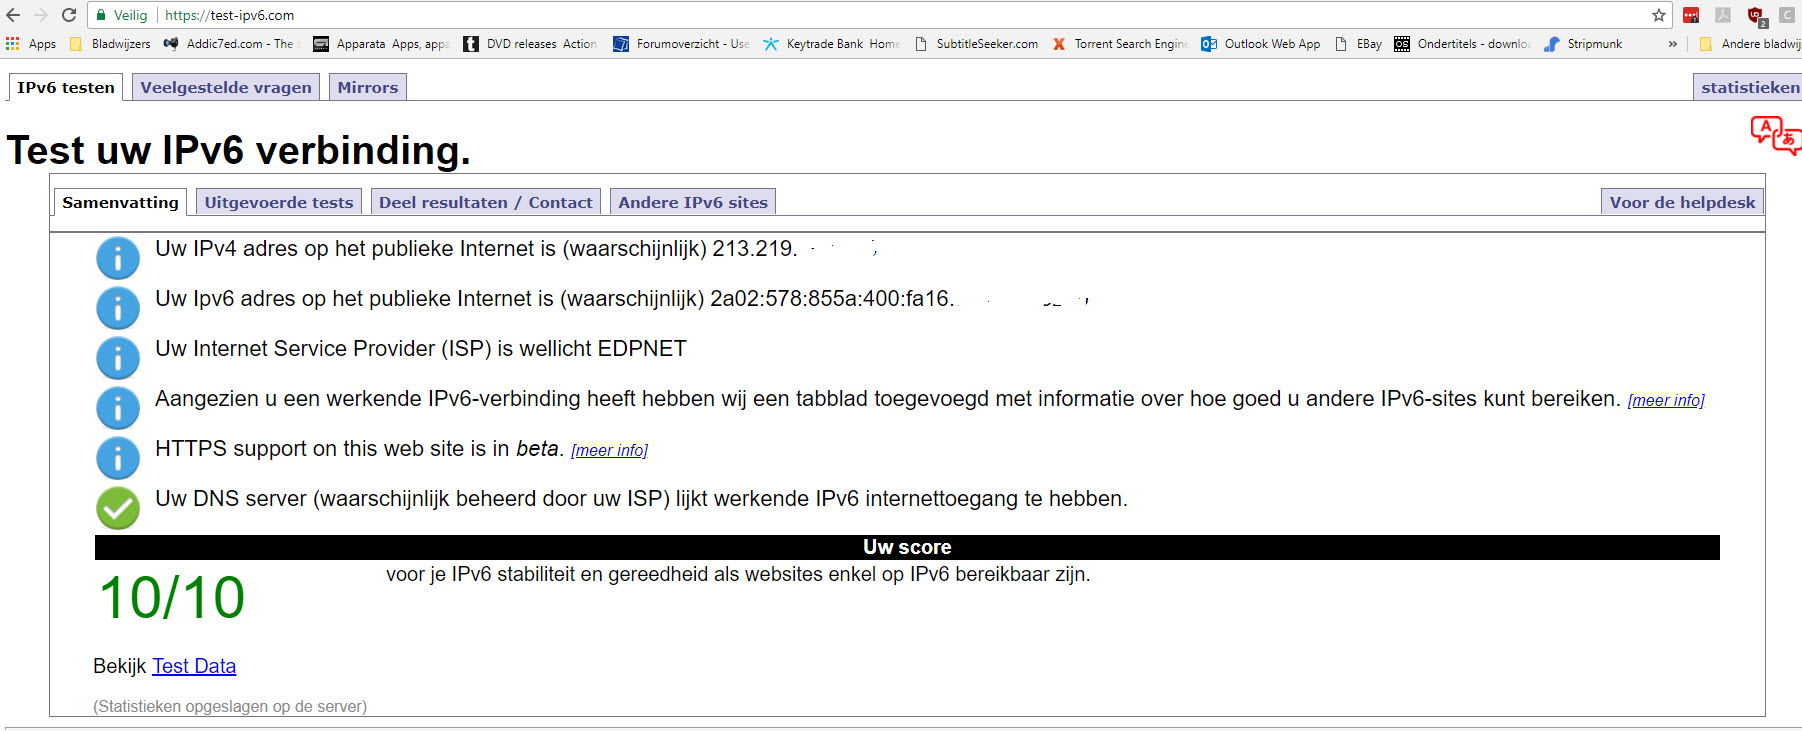
Task: Click the Voor de helpdesk tab
Action: (x=1681, y=202)
